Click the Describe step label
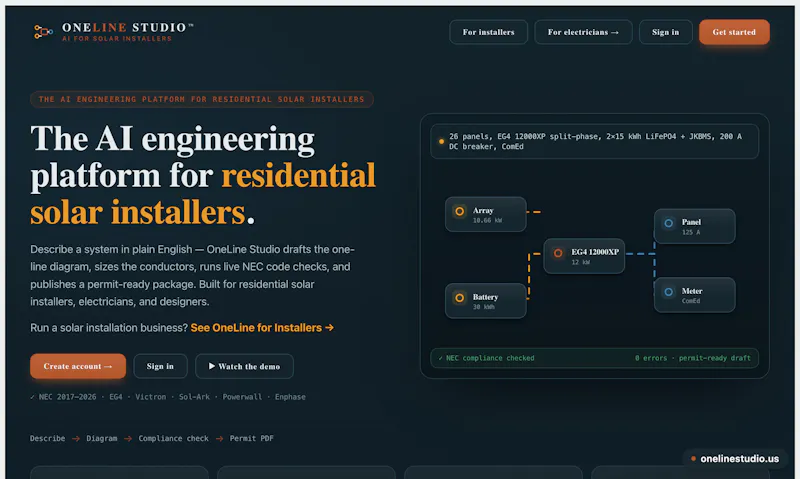The image size is (800, 479). tap(47, 438)
